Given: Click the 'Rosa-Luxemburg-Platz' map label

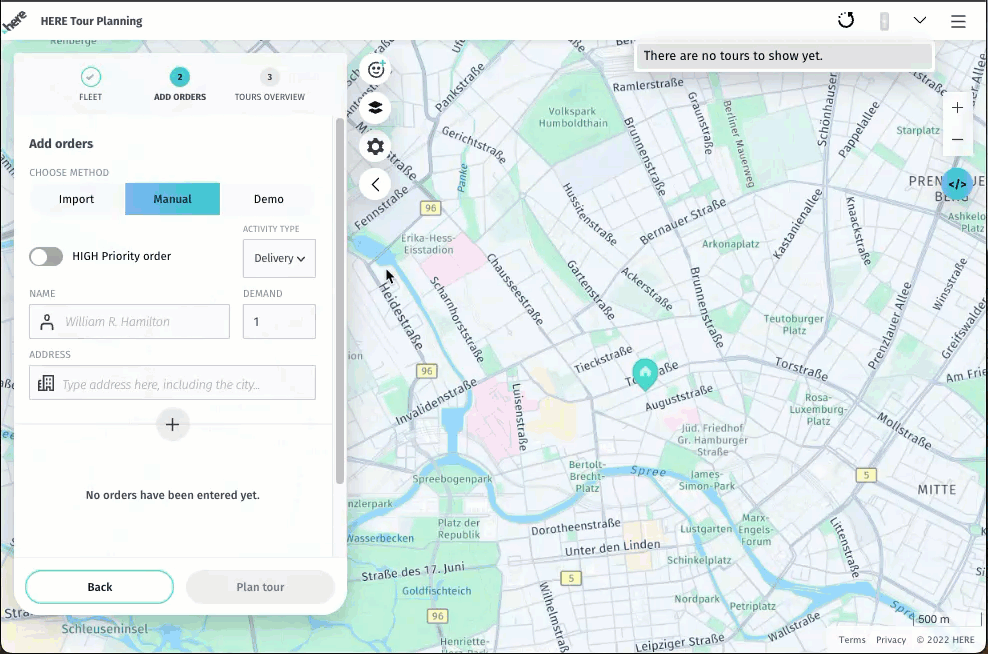Looking at the screenshot, I should coord(818,410).
